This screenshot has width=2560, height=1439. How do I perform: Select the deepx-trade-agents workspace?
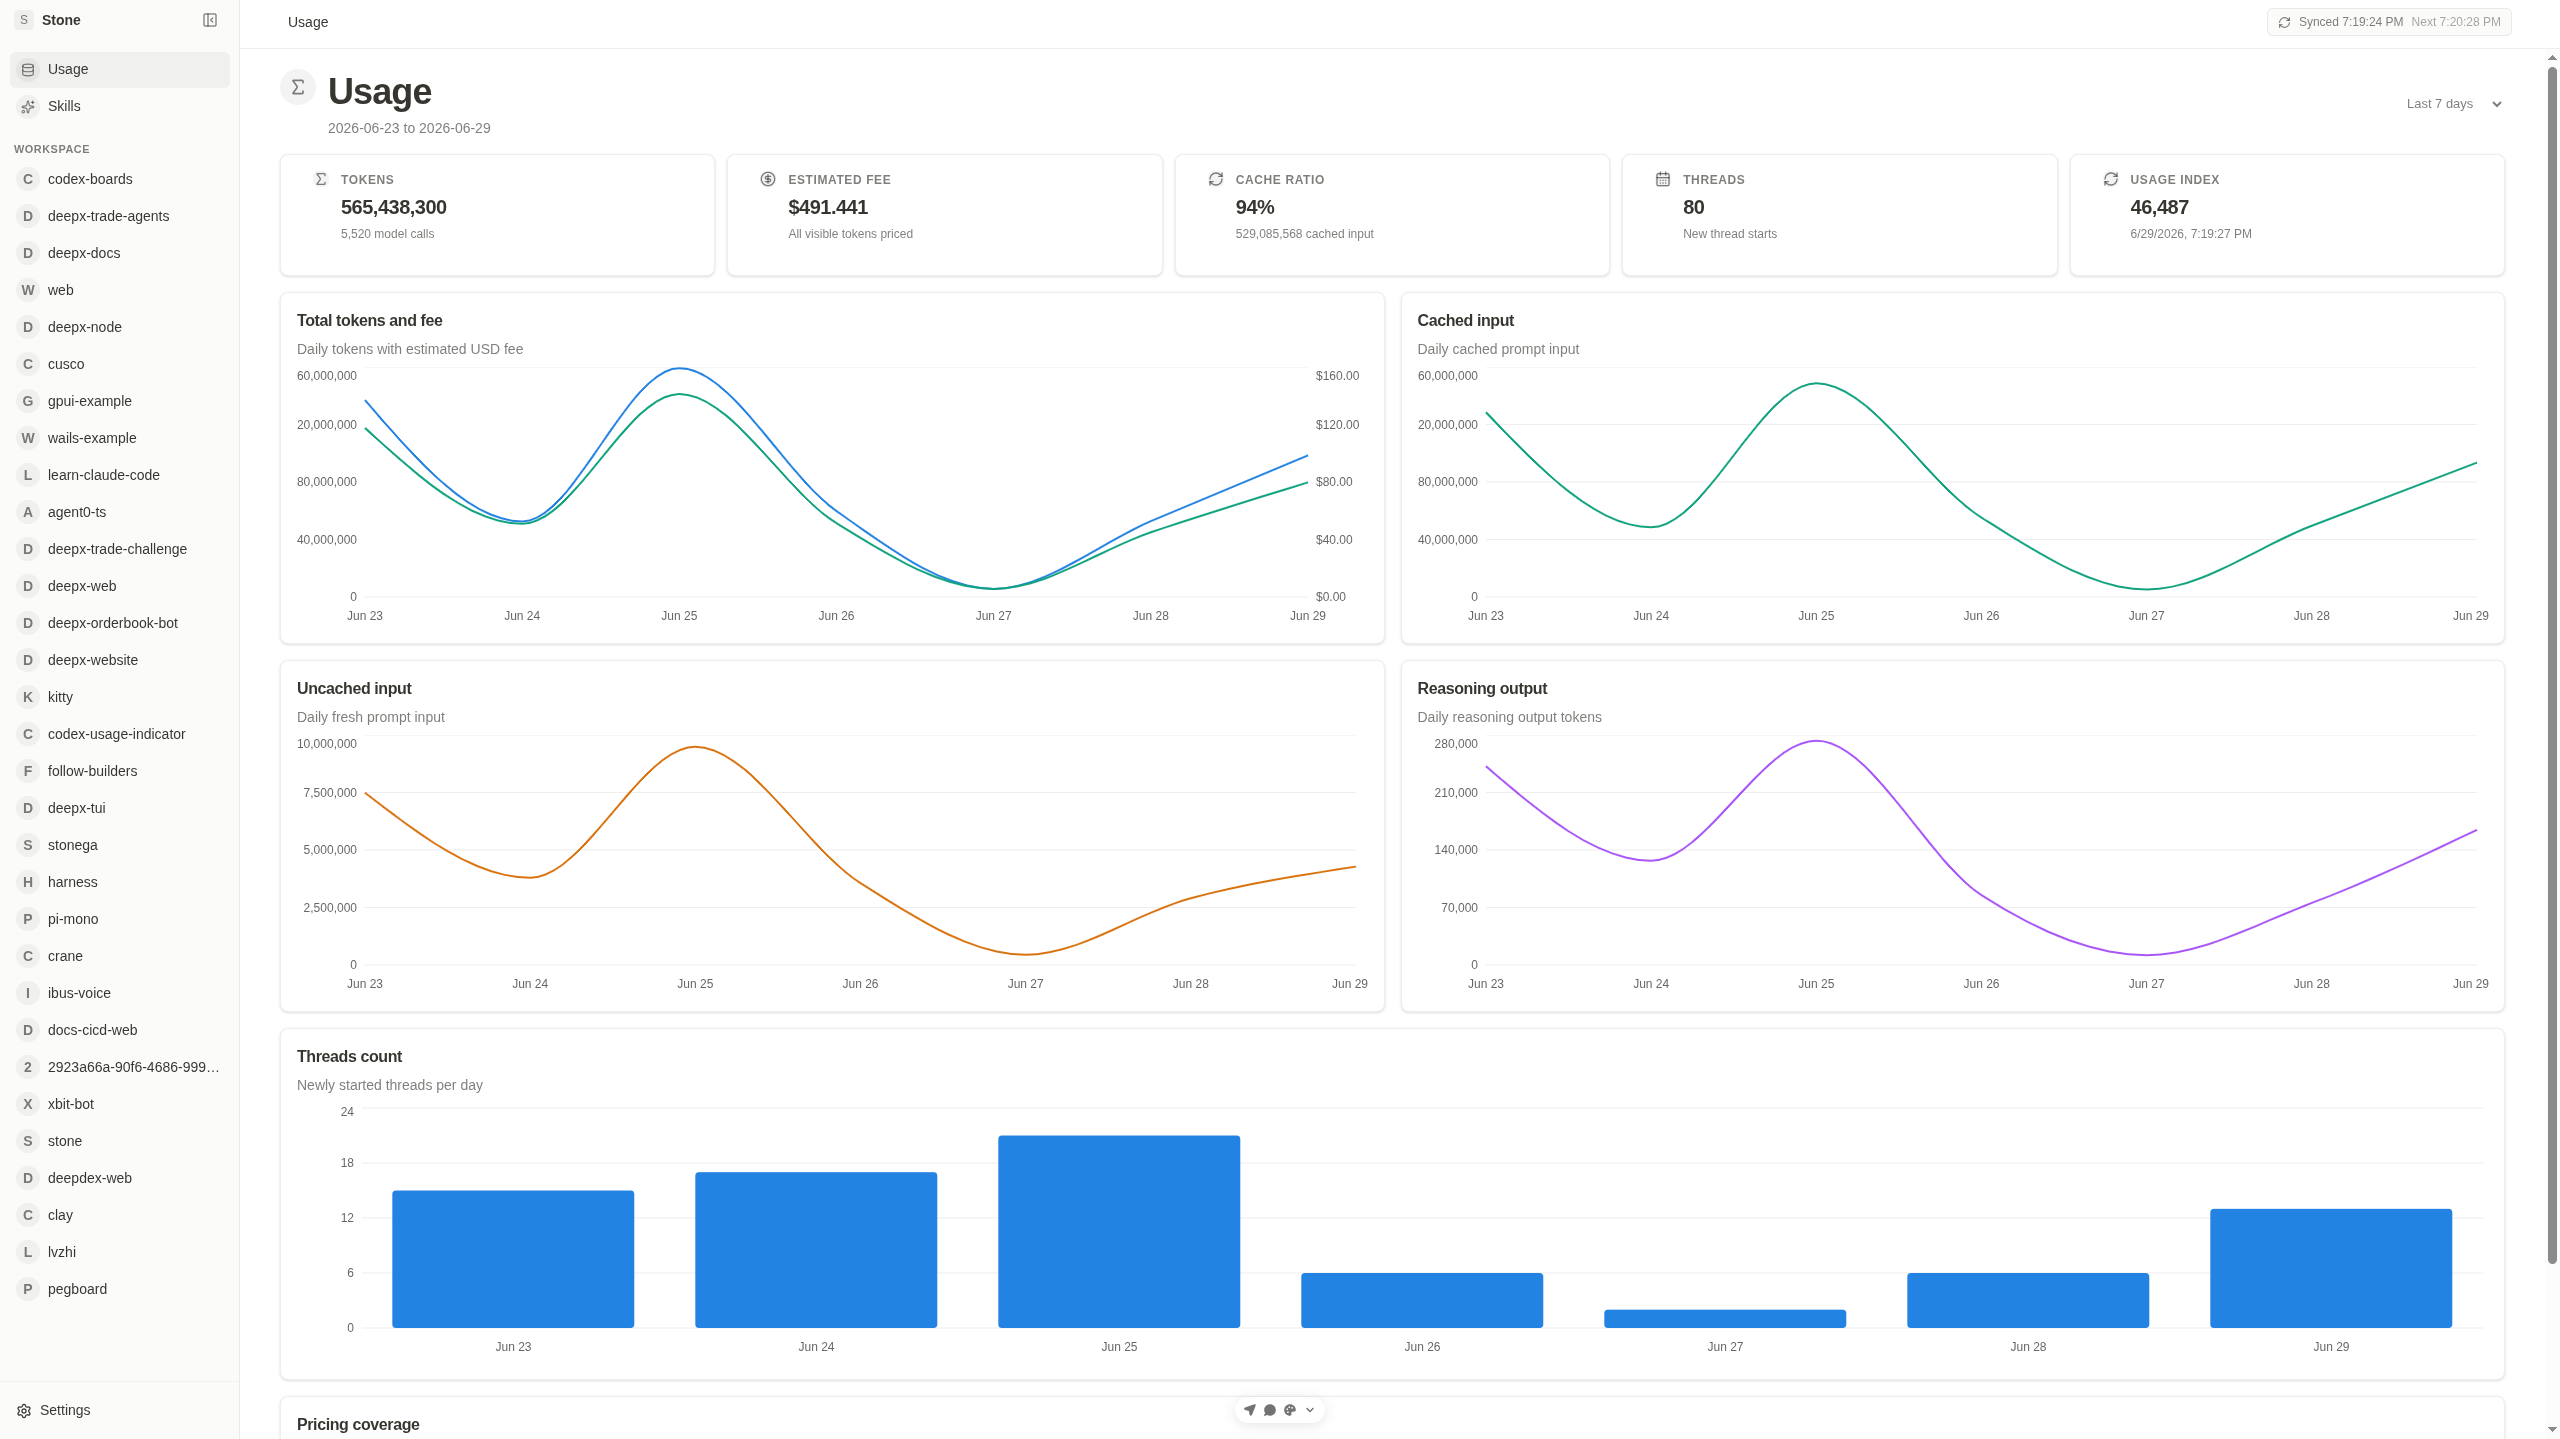[120, 216]
